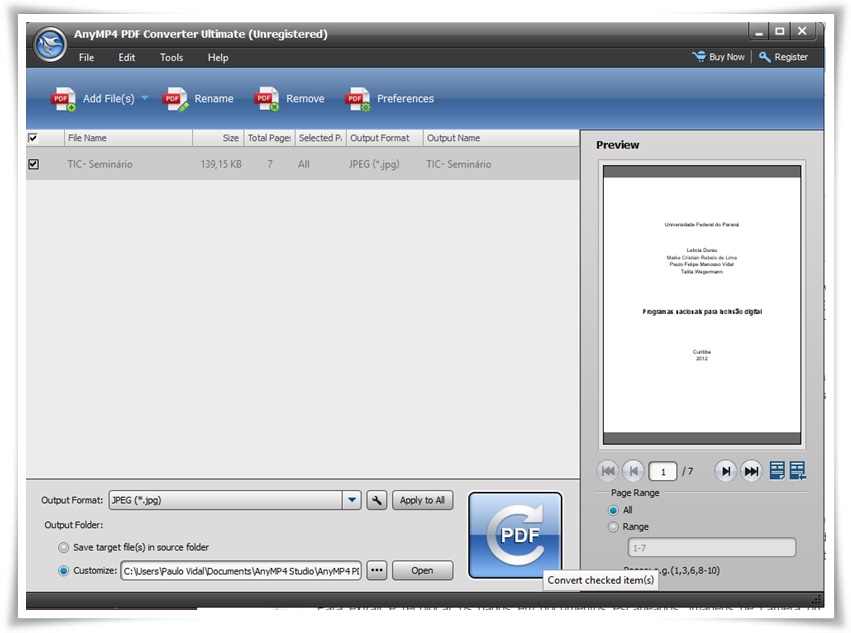Uncheck the TIC- Seminário file checkbox
Viewport: 851px width, 633px height.
pos(33,164)
